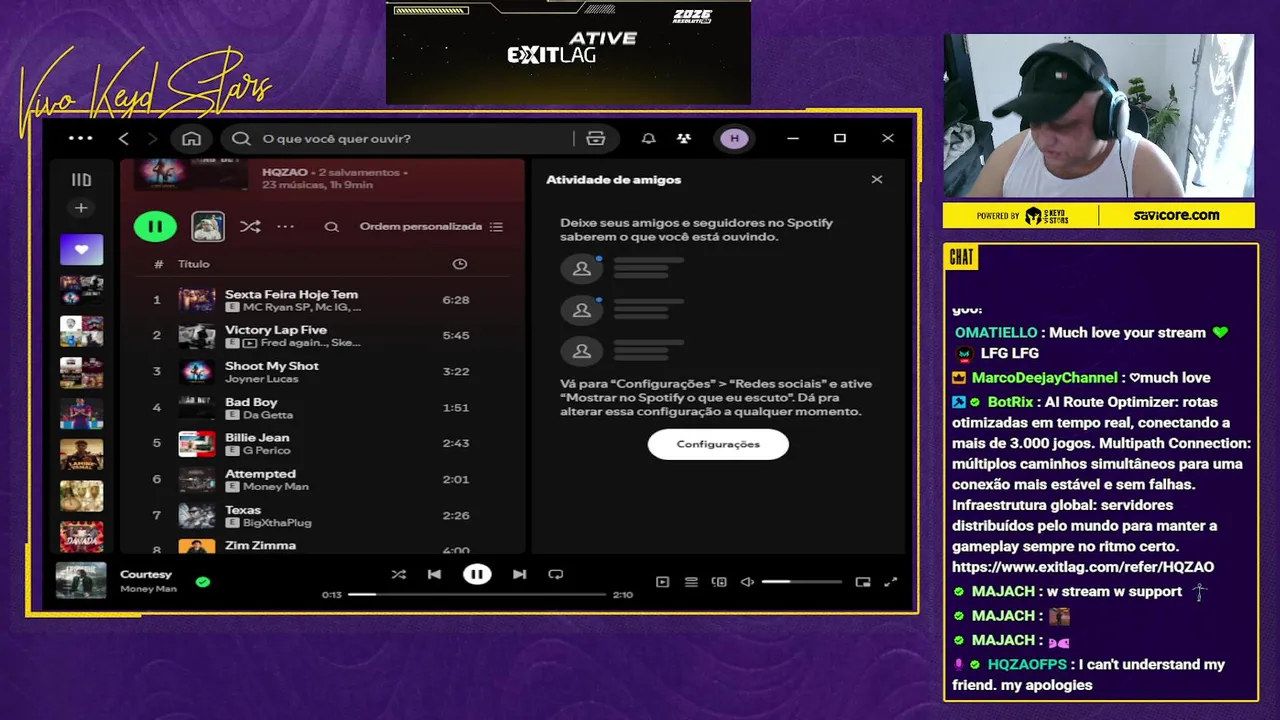Toggle green saved checkmark for Courtesy
This screenshot has height=720, width=1280.
click(203, 581)
